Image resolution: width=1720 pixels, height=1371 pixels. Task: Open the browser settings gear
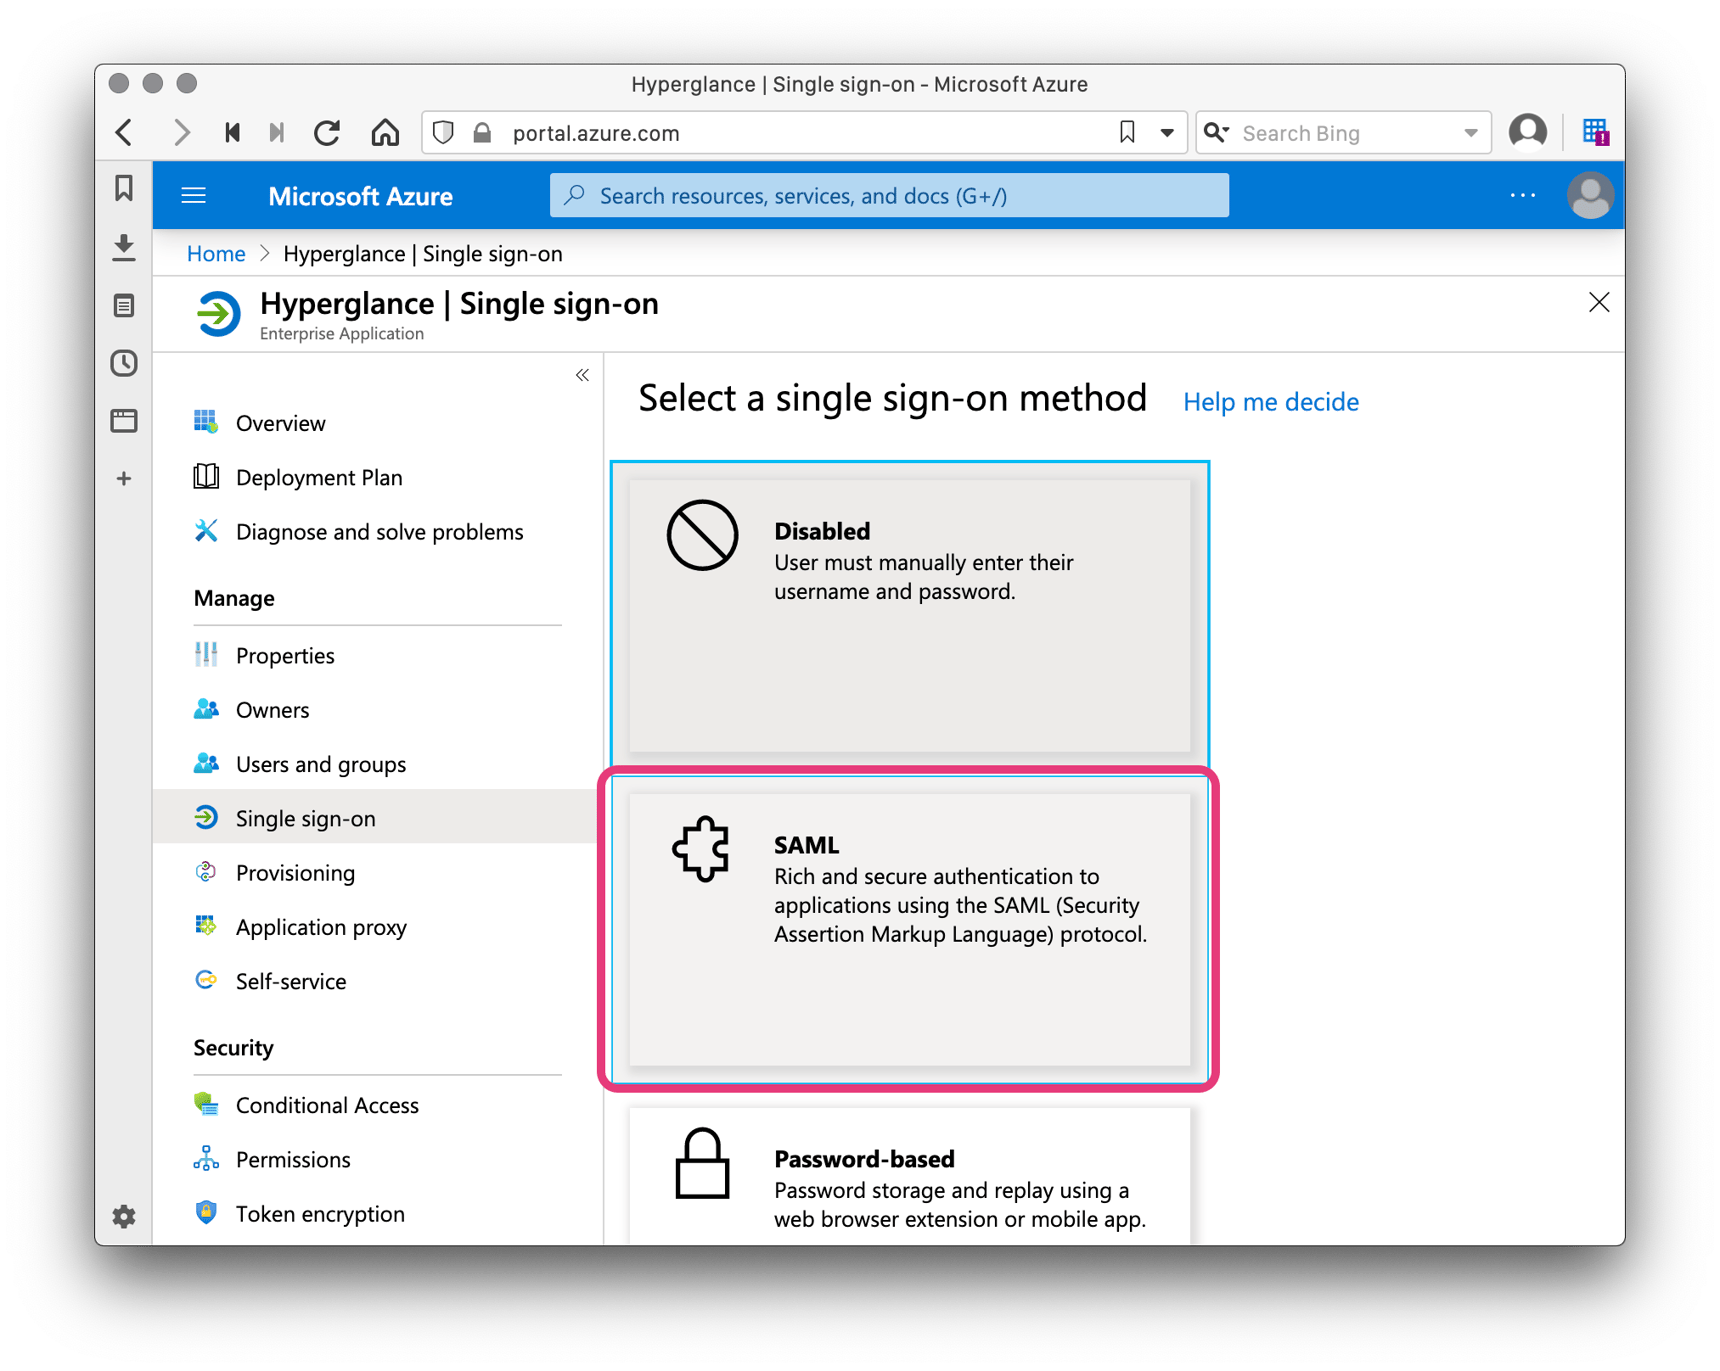click(x=123, y=1216)
